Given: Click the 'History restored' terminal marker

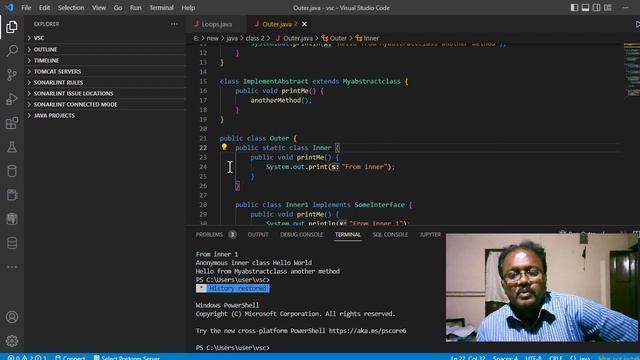Looking at the screenshot, I should (x=232, y=288).
